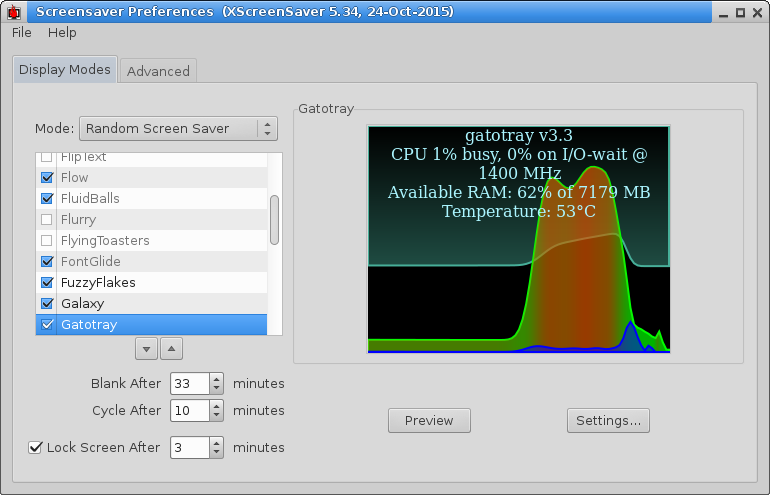
Task: Click the XScreenSaver app icon in title bar
Action: tap(14, 12)
